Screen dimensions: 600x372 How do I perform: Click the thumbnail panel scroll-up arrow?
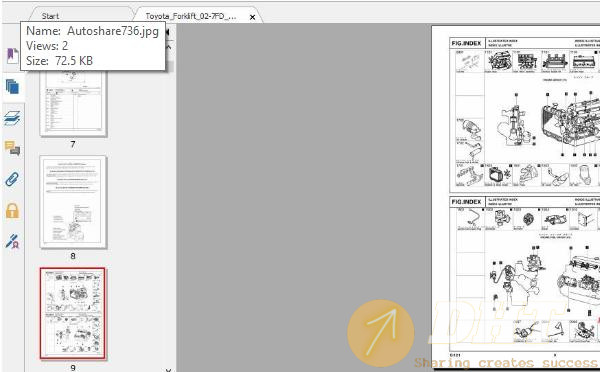pos(168,47)
